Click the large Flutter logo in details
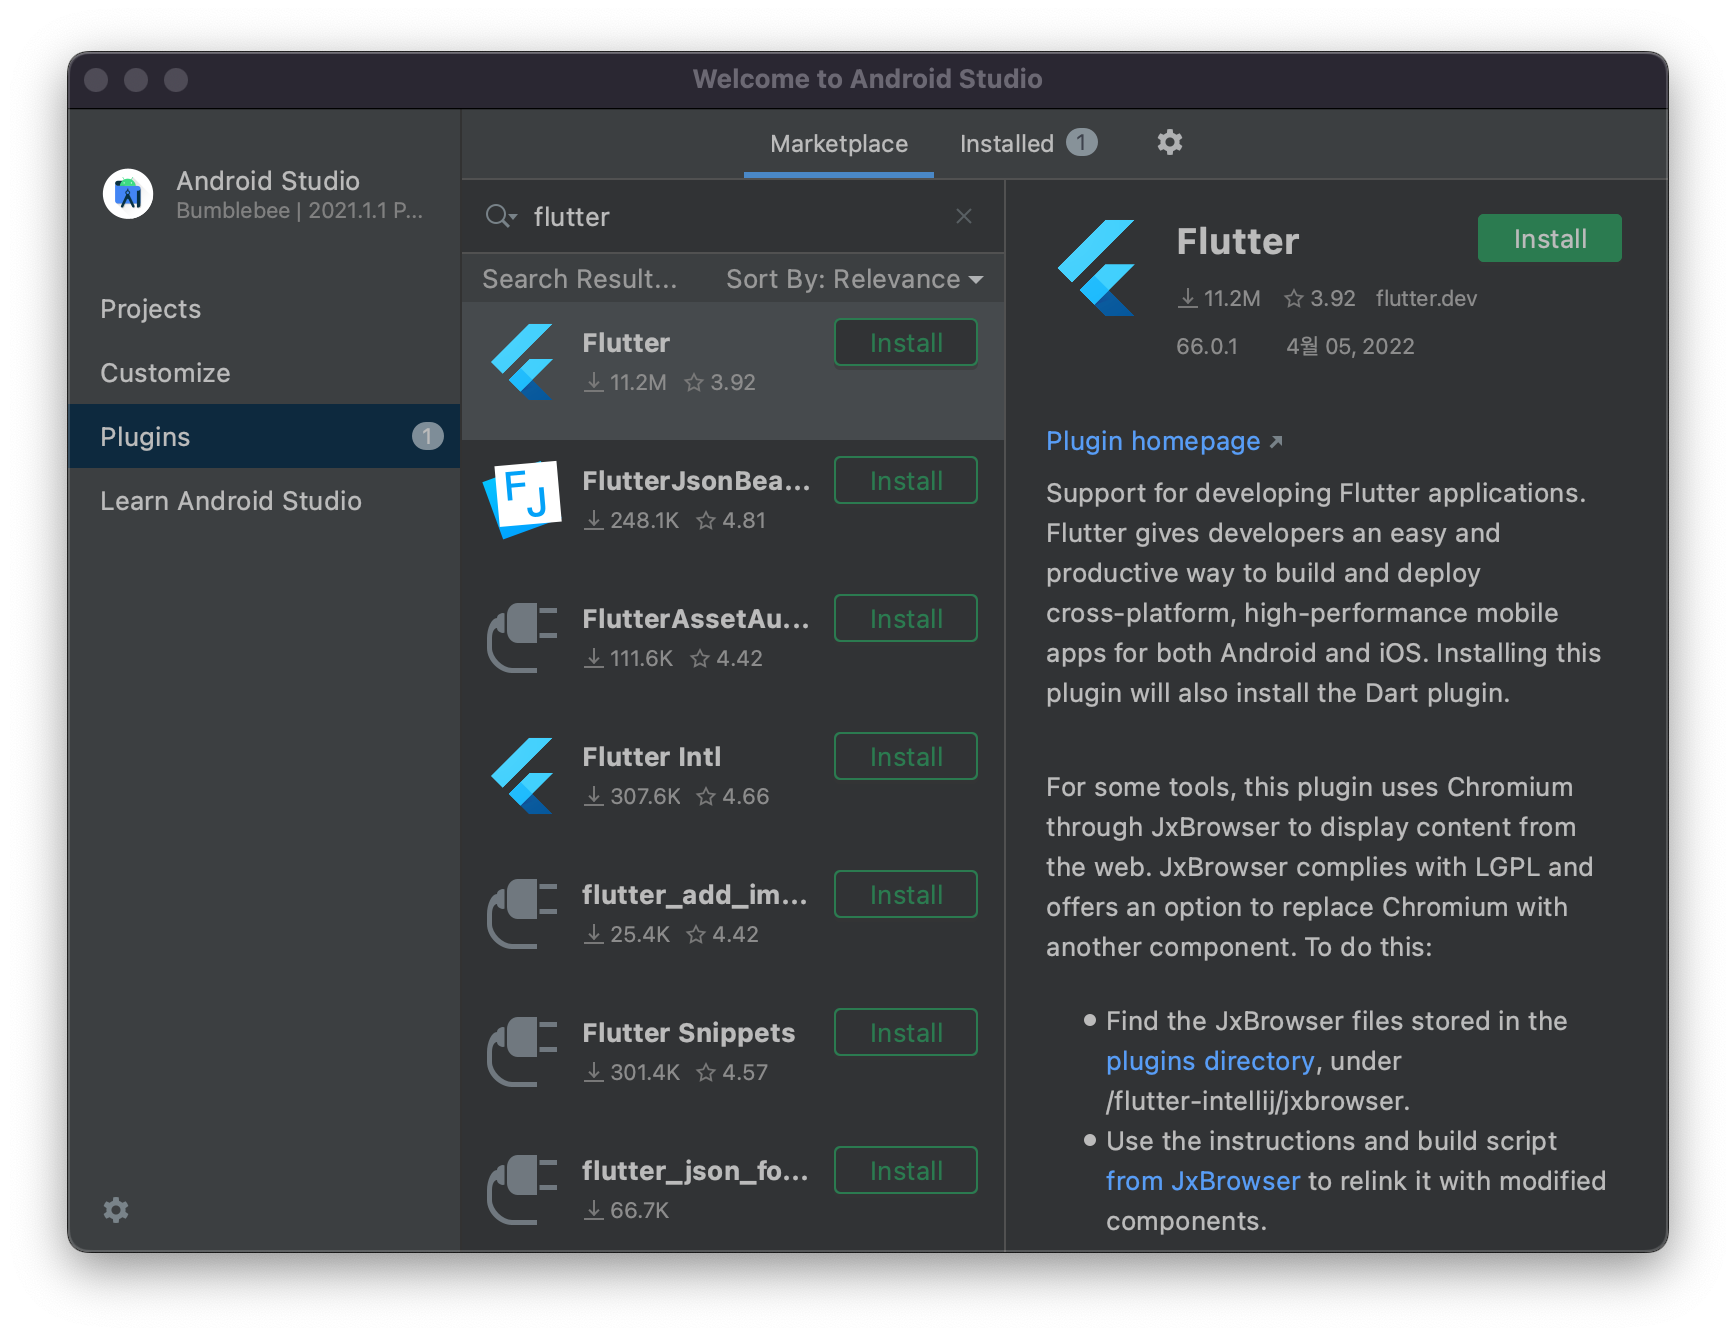 pyautogui.click(x=1097, y=268)
